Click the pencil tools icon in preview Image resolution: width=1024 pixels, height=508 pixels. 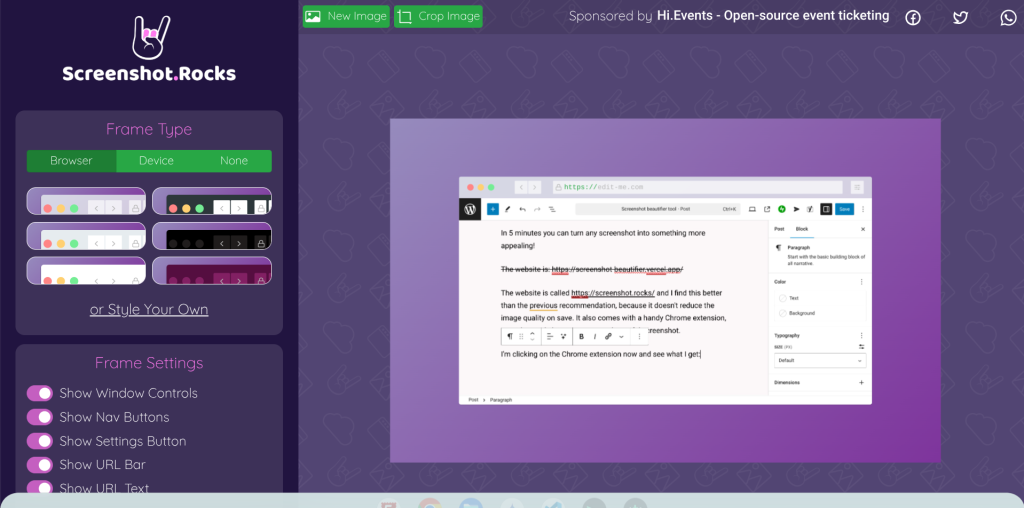point(507,209)
